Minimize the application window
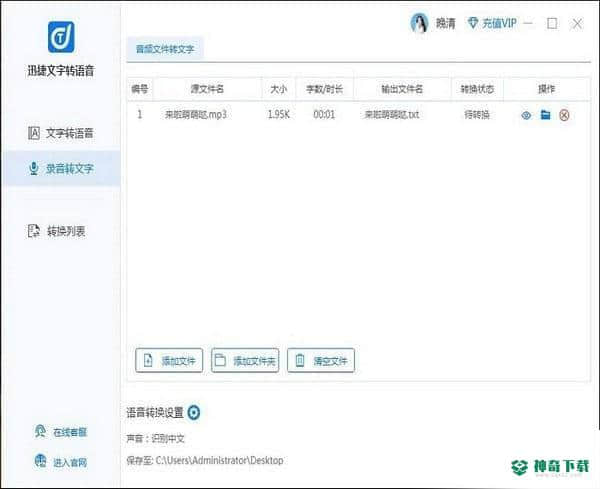 528,23
